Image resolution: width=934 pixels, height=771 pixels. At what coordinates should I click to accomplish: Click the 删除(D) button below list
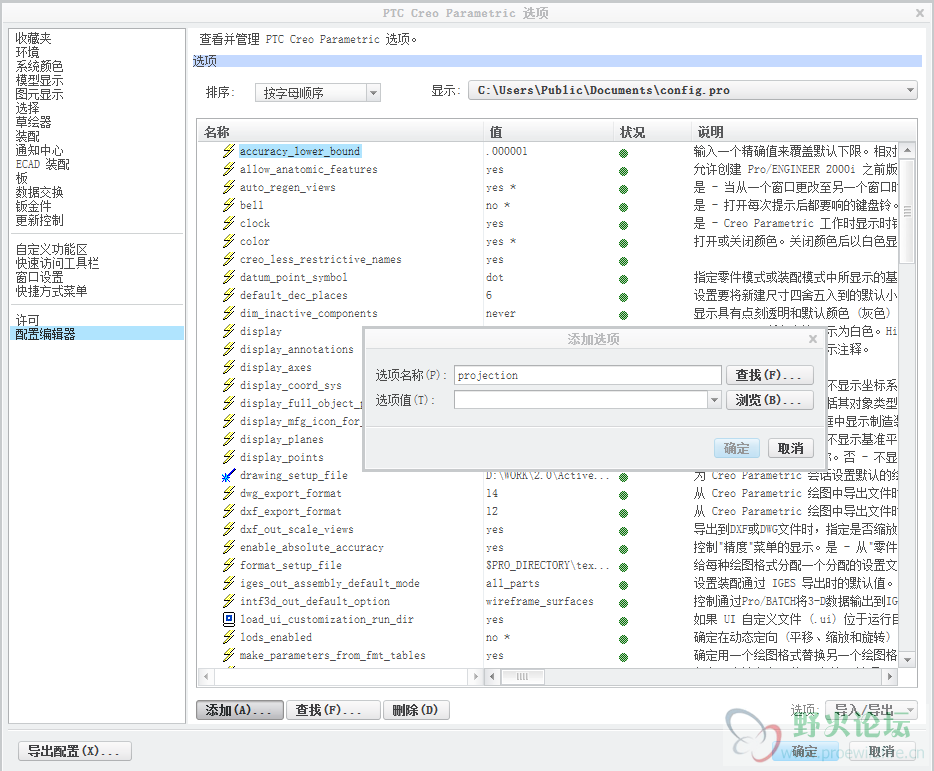pos(416,710)
